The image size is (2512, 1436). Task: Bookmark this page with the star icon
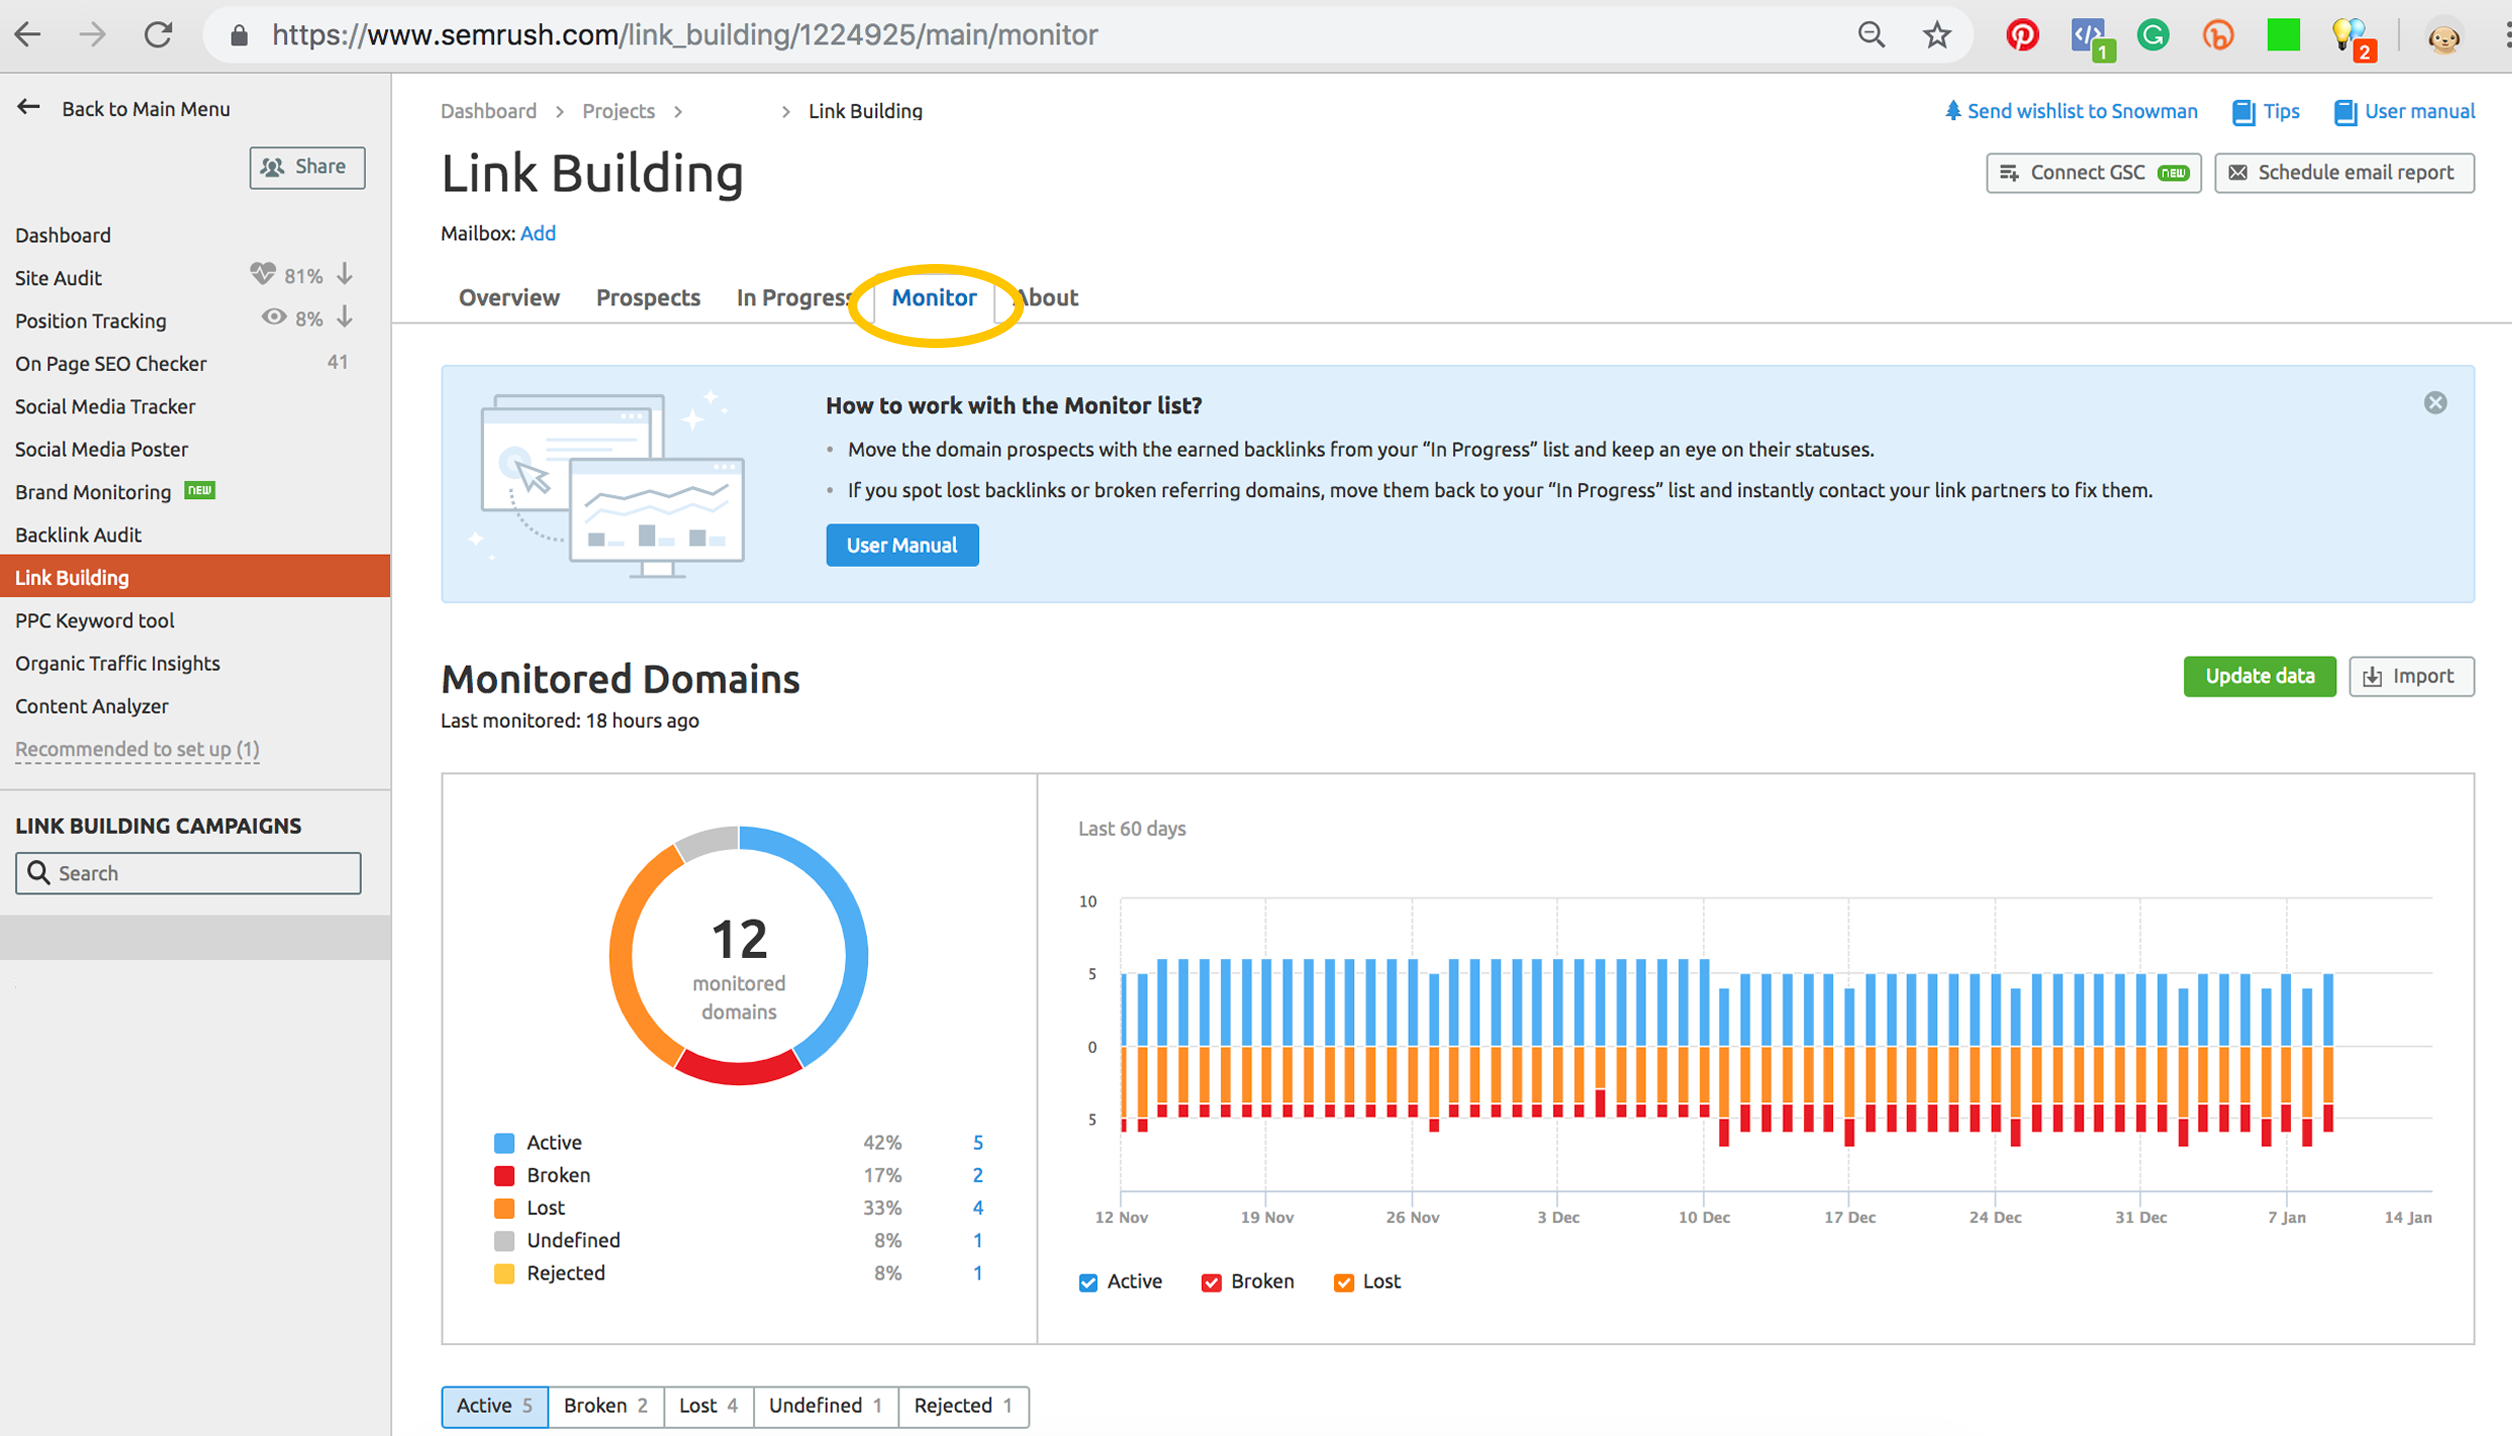point(1937,35)
